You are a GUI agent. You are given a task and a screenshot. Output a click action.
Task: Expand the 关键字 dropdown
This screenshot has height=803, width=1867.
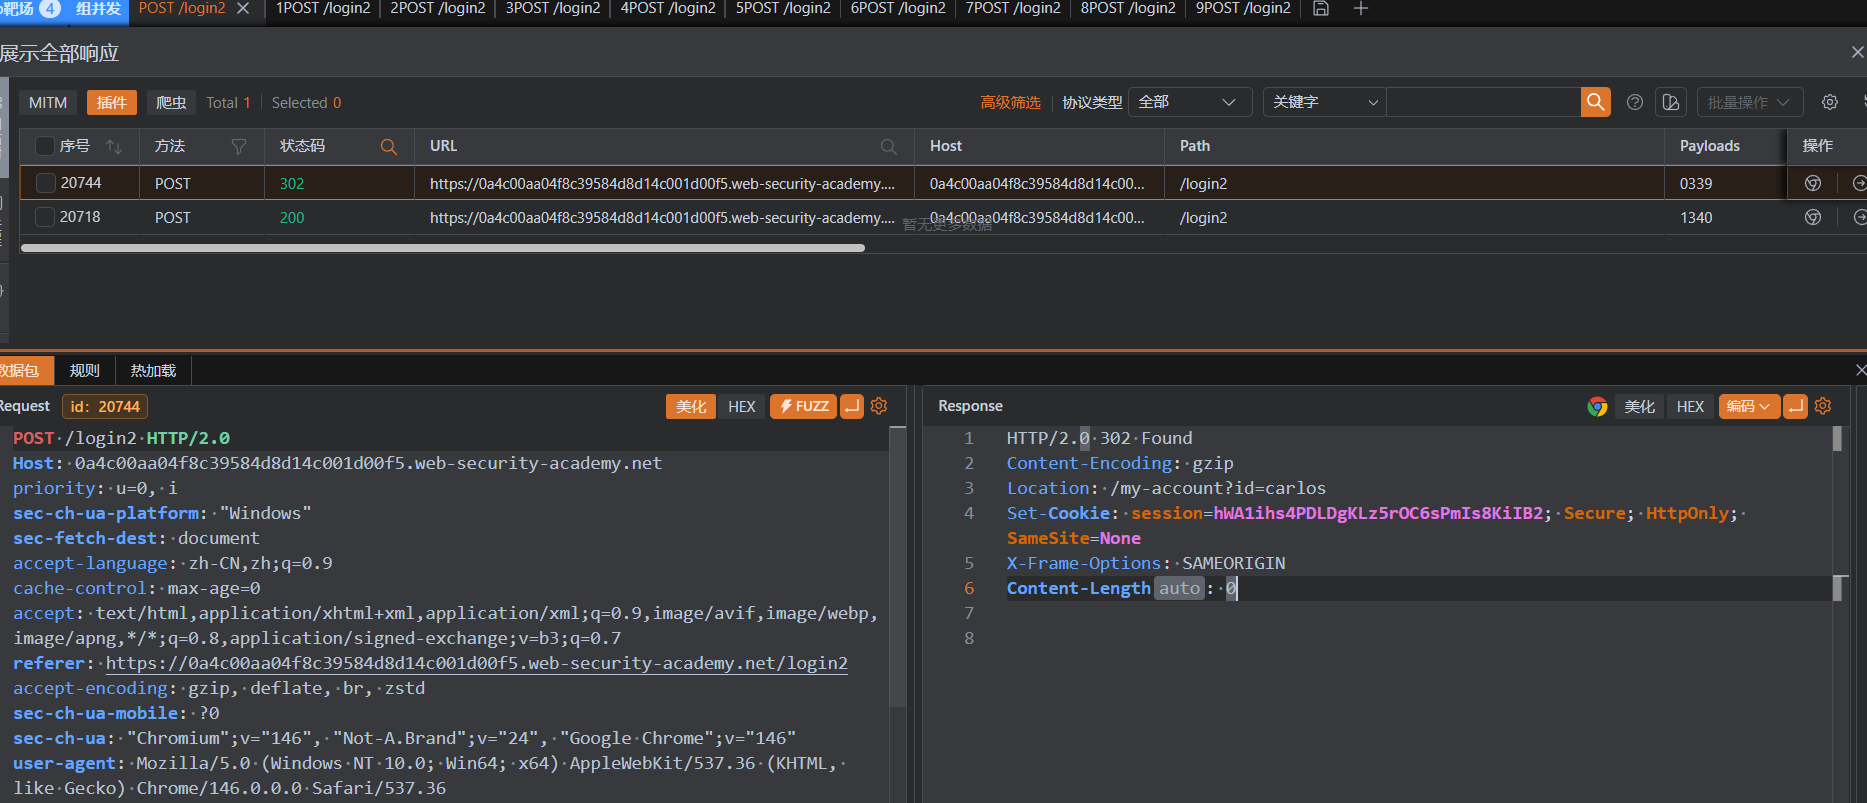click(1324, 102)
